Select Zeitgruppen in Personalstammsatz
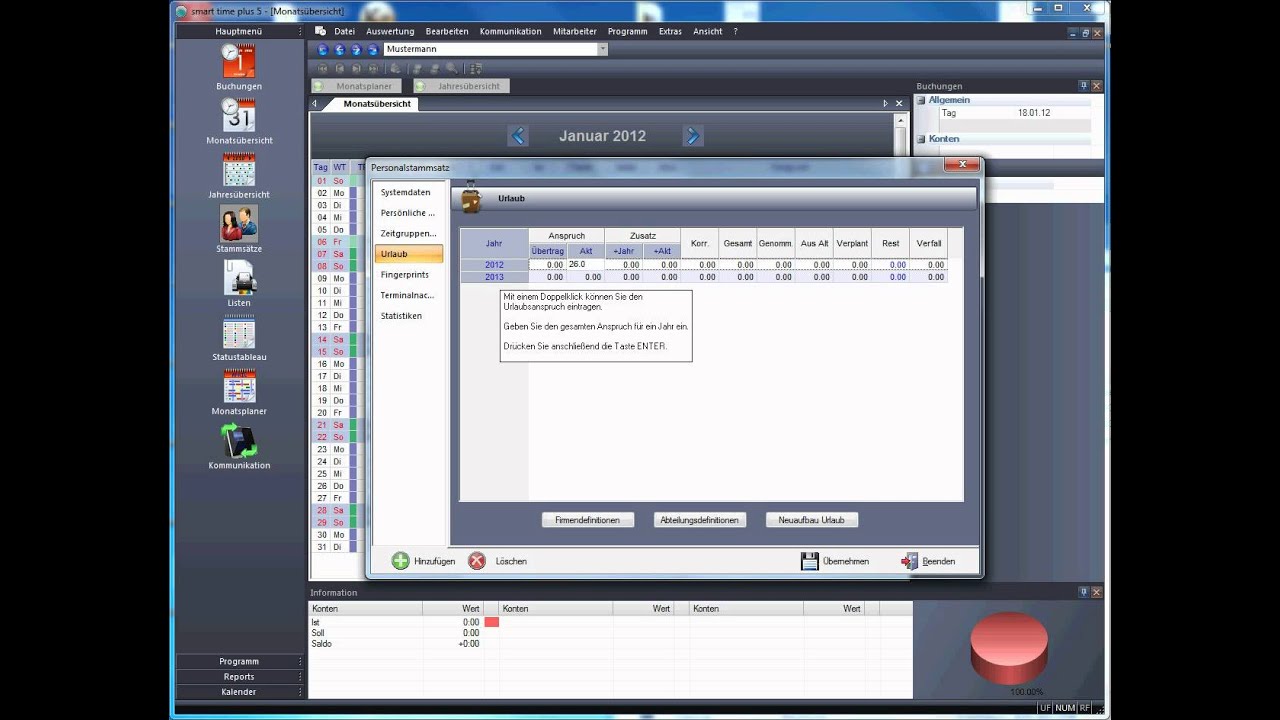 tap(408, 233)
